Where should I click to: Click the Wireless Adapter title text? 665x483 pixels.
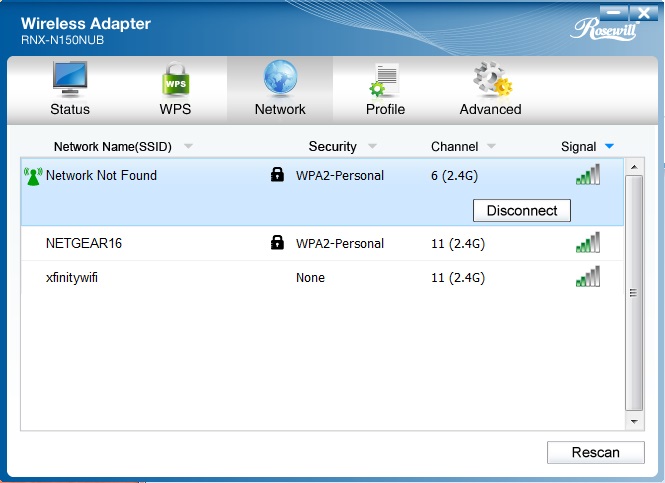[x=86, y=23]
